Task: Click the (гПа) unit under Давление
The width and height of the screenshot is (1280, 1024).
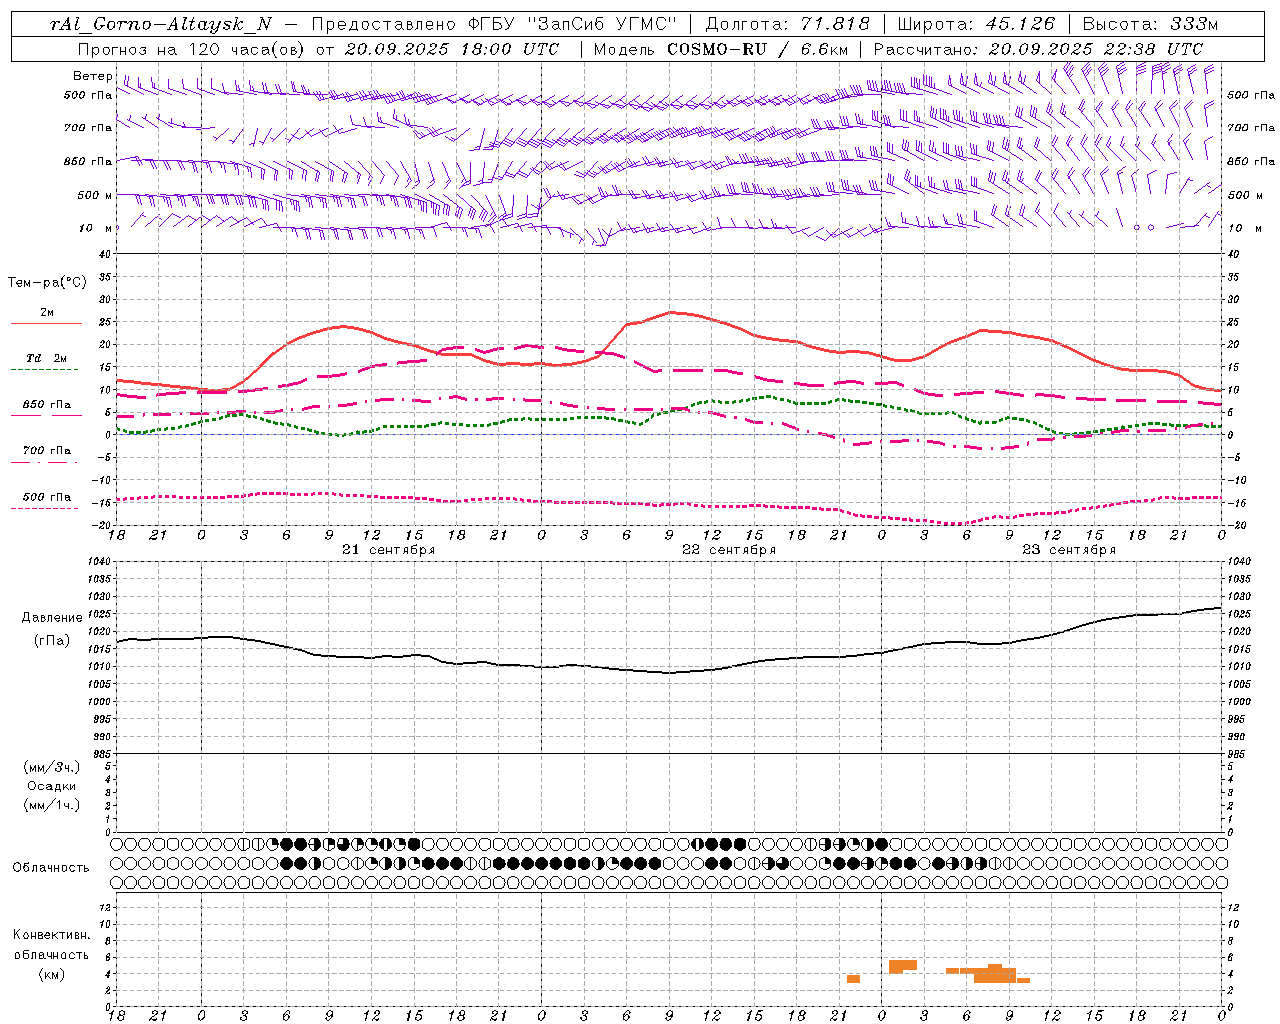Action: point(52,640)
